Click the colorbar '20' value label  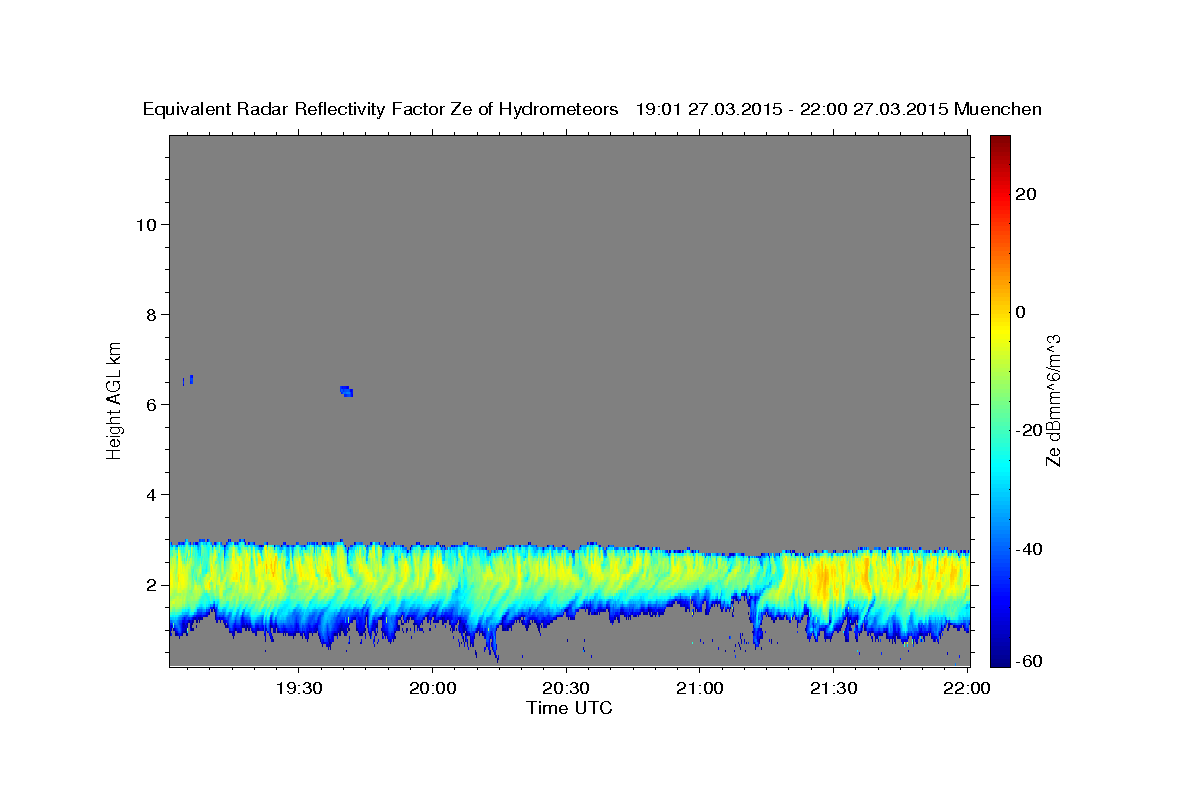(x=1027, y=194)
